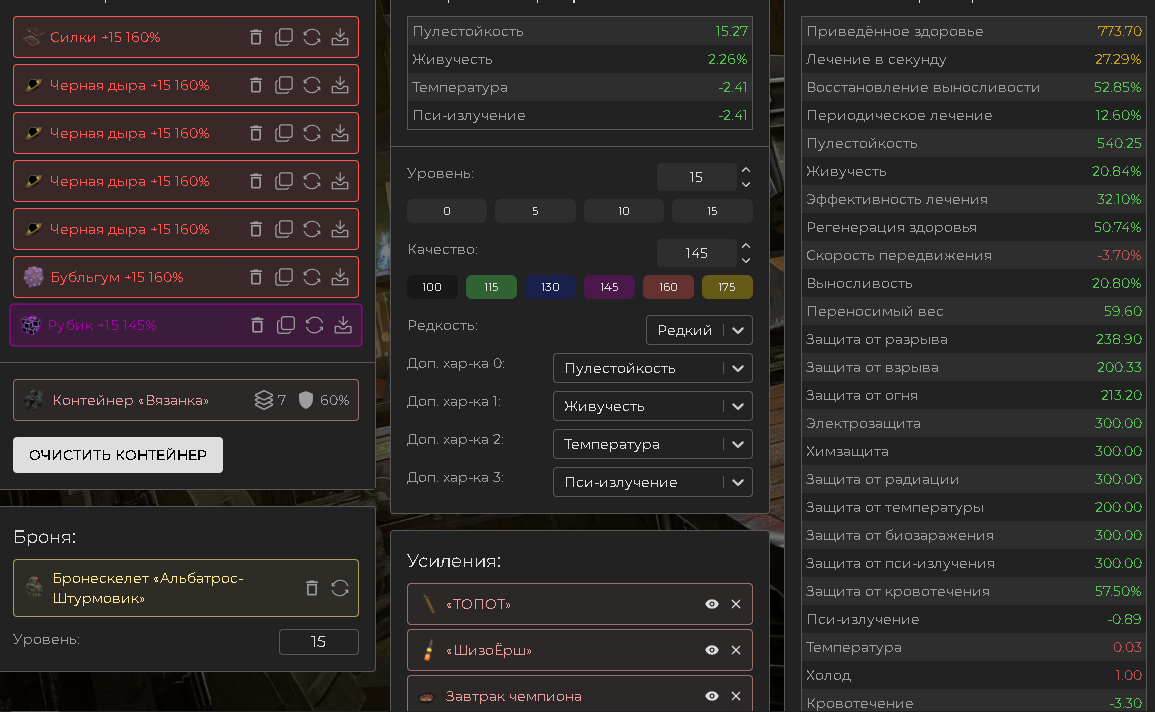Duplicate the Бублъгум +15 160% artifact
The image size is (1155, 712).
284,277
